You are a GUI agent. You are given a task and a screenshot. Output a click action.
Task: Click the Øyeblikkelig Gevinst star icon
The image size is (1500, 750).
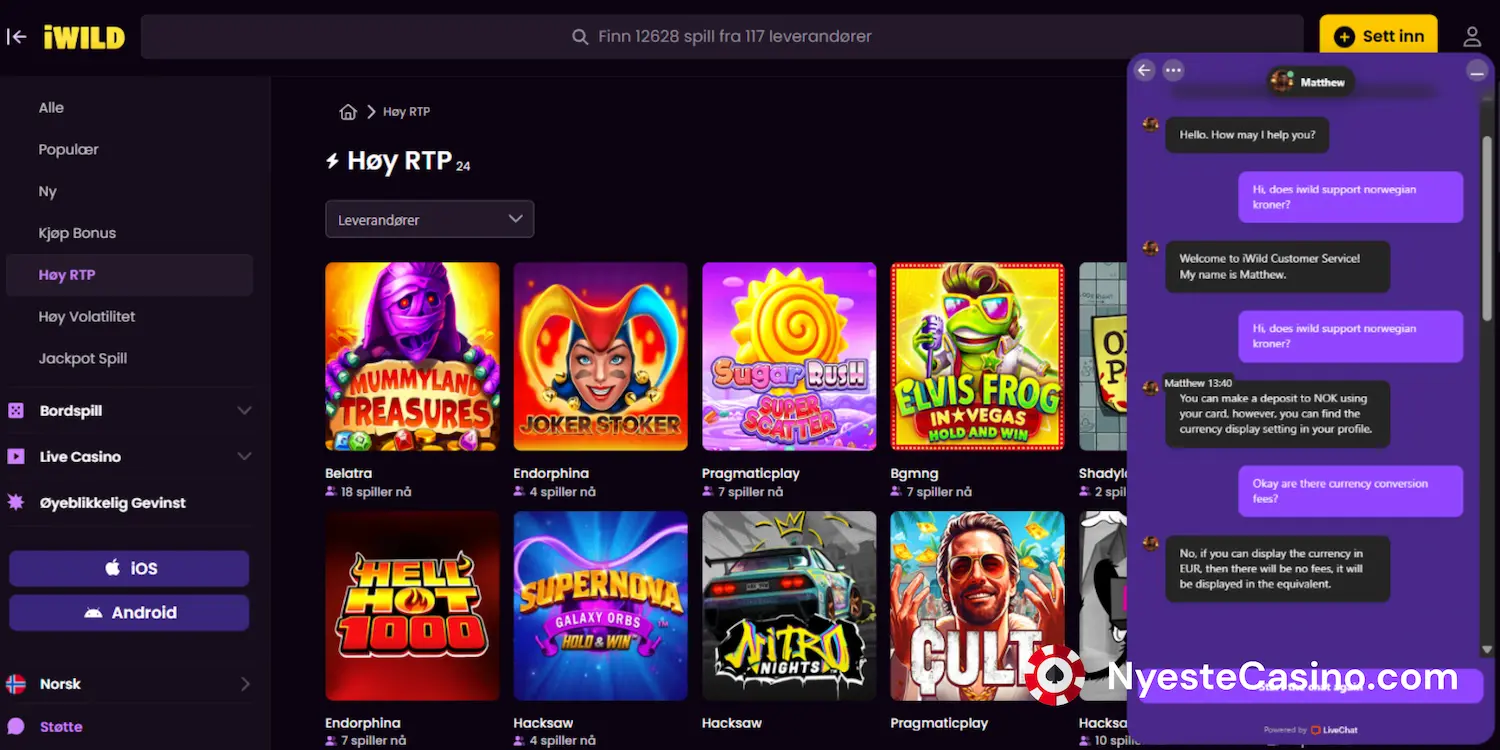[x=16, y=502]
